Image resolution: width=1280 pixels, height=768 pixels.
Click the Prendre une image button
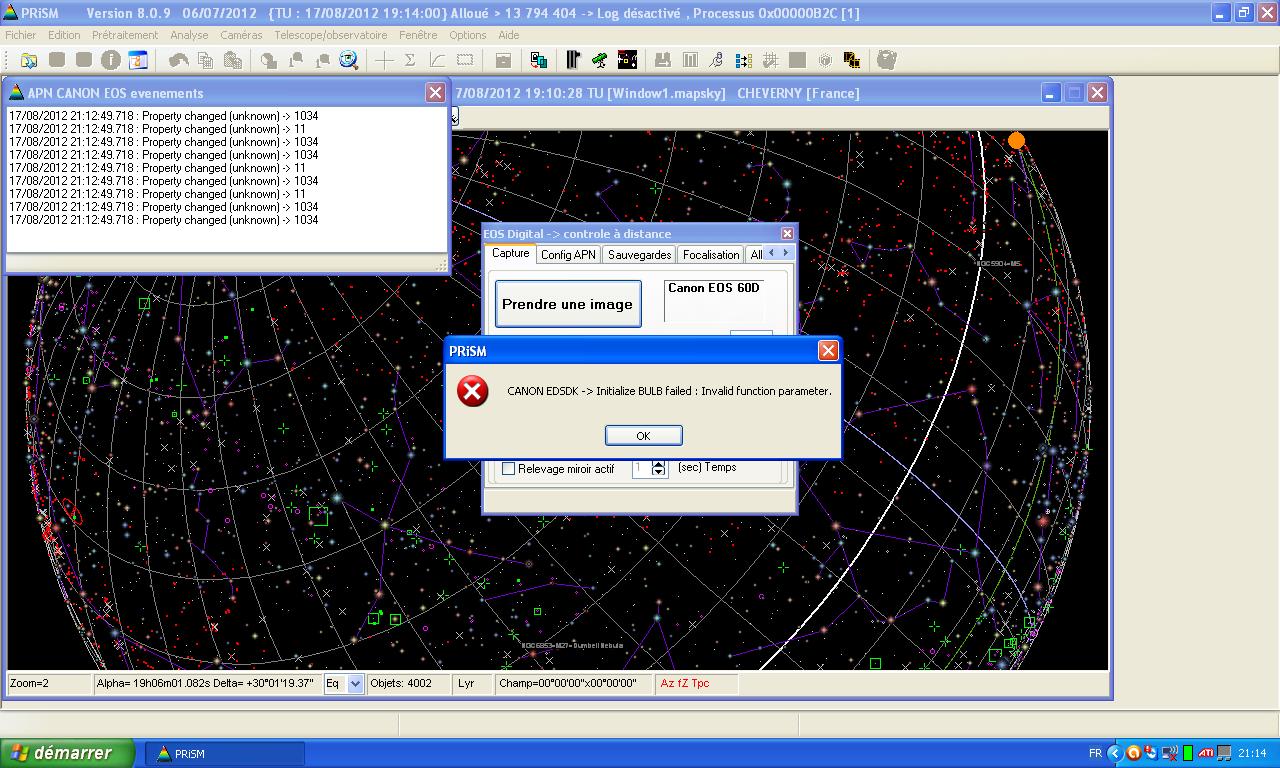[567, 304]
